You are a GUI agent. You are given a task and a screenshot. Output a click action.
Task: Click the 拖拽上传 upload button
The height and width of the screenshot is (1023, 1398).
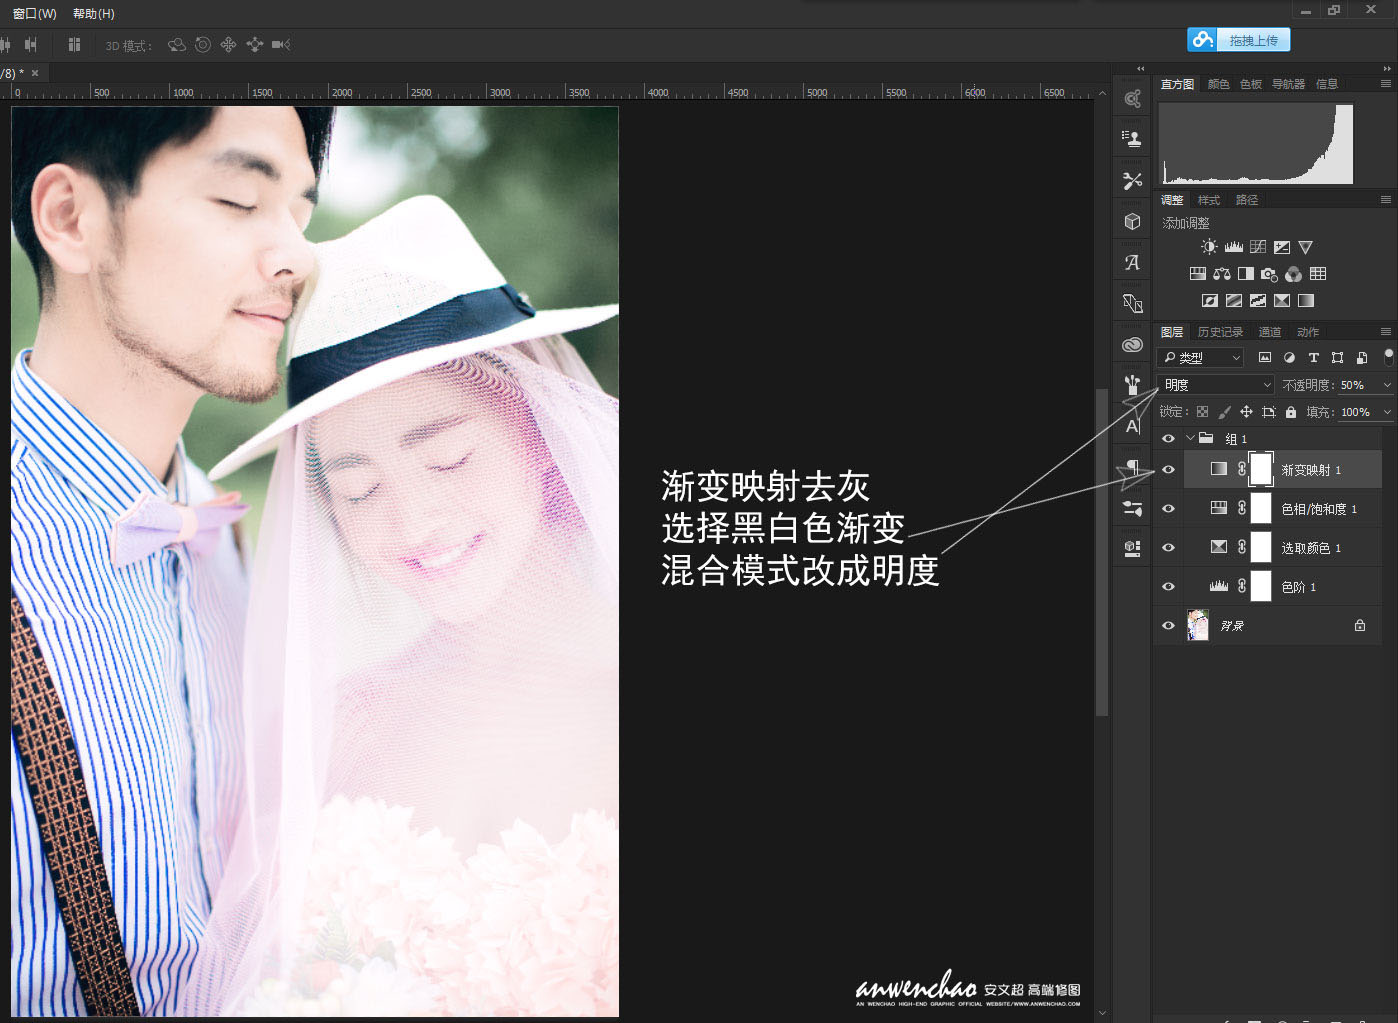(1238, 40)
